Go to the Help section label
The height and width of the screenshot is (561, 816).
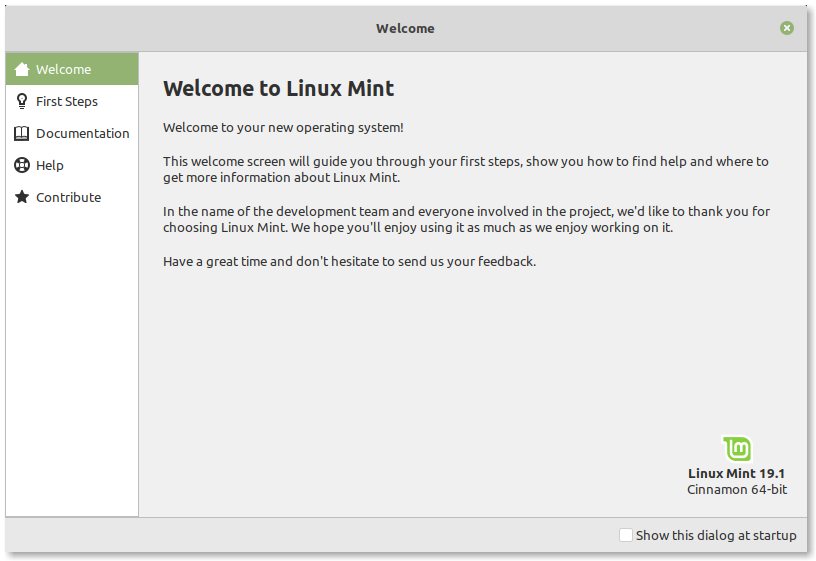tap(50, 165)
